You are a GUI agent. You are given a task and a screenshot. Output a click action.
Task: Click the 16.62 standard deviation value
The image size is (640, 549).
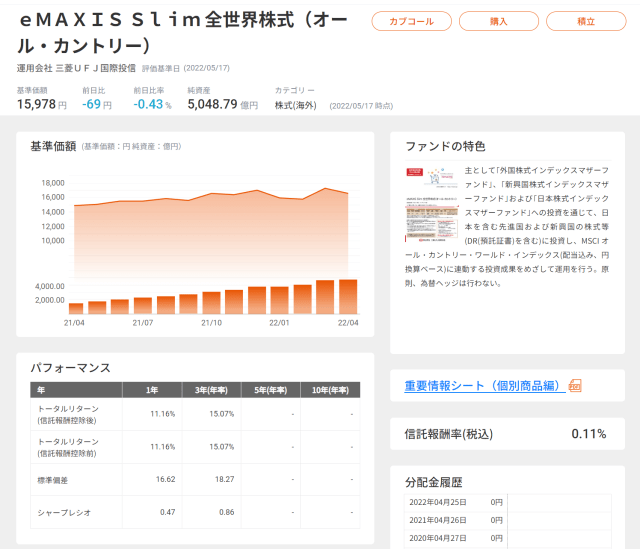(165, 479)
